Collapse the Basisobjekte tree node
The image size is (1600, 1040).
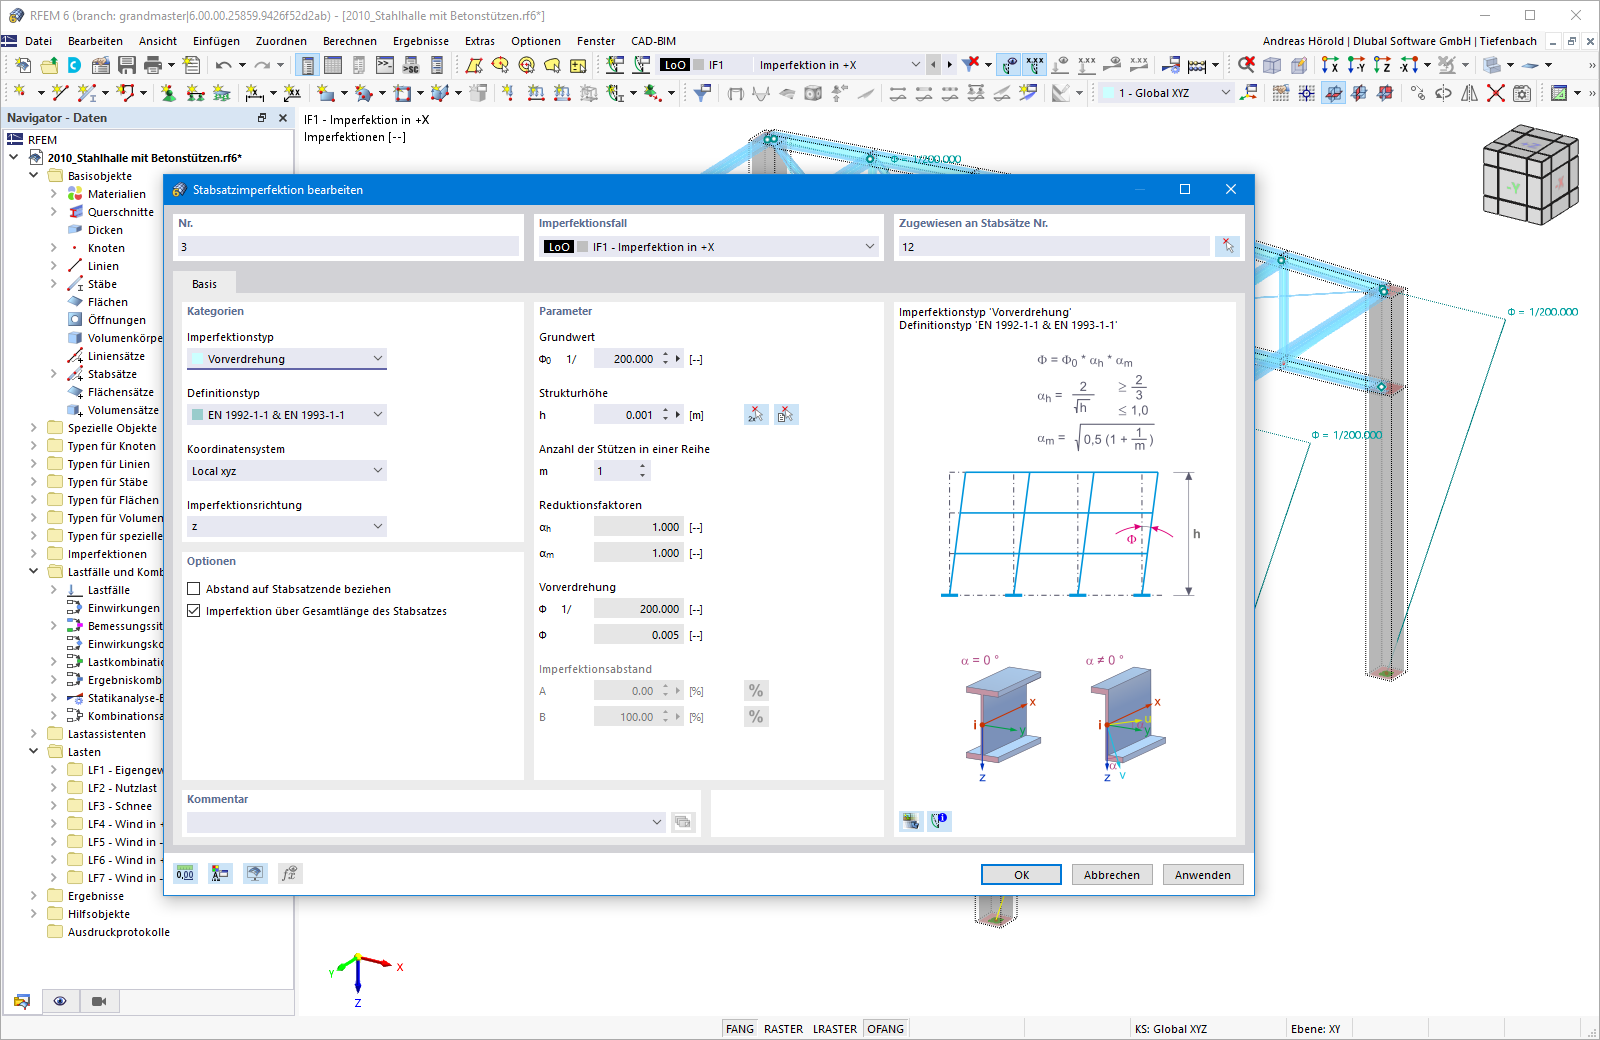click(x=34, y=176)
